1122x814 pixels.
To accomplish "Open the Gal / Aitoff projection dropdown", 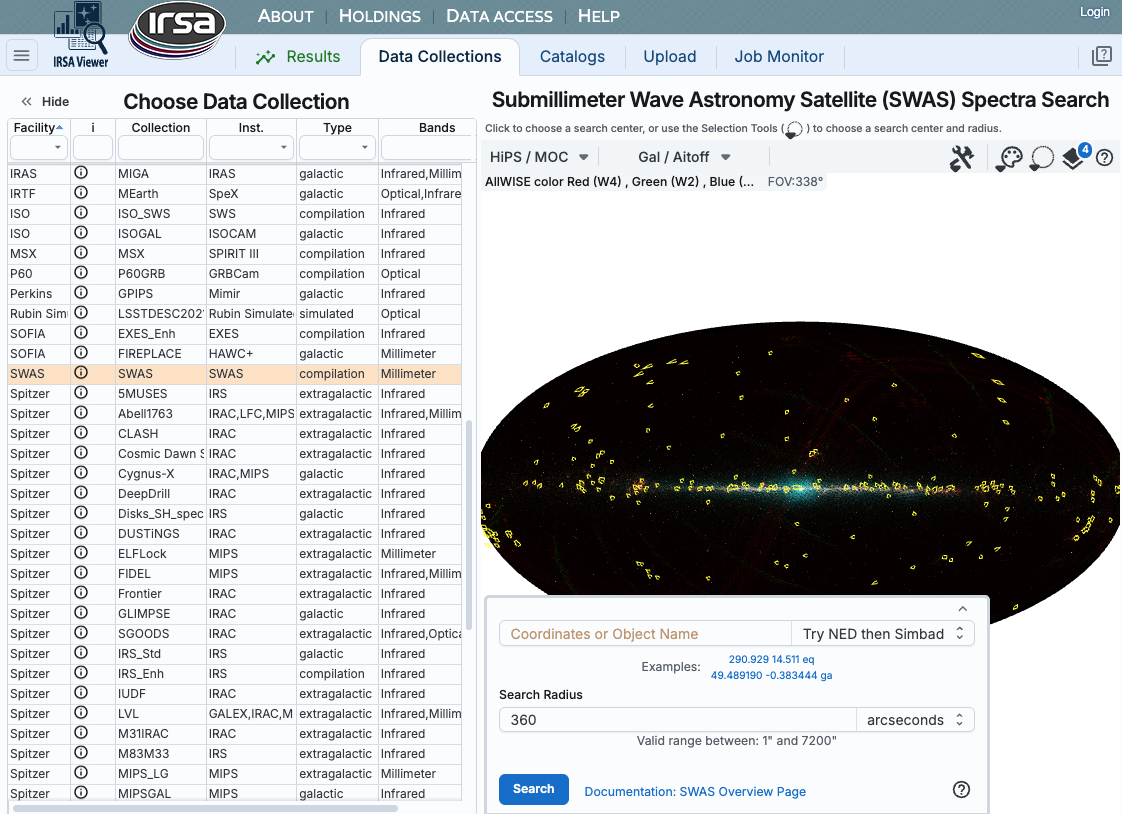I will pyautogui.click(x=684, y=157).
